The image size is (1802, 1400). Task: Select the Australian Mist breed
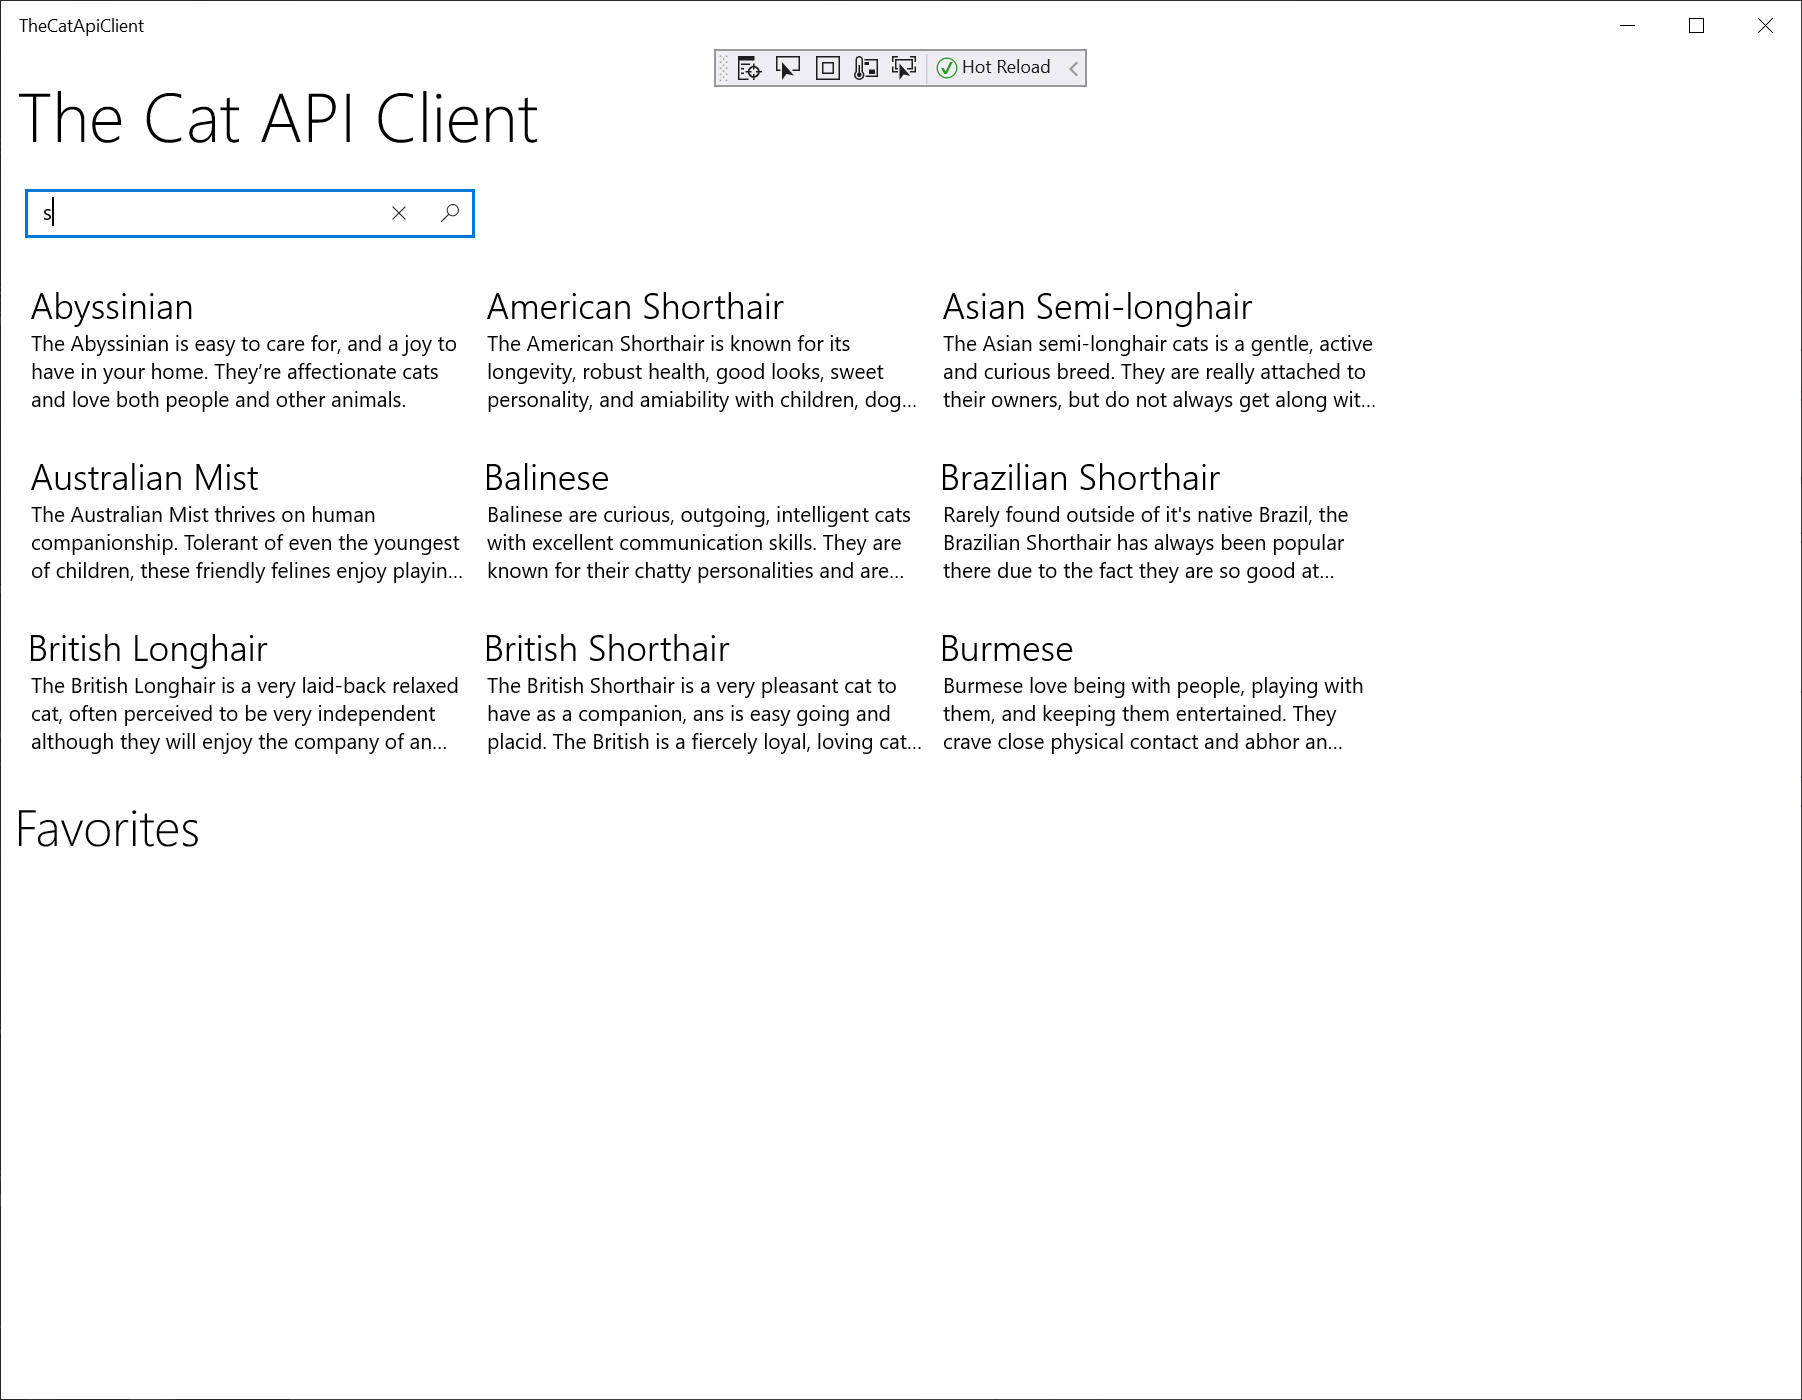click(x=144, y=477)
